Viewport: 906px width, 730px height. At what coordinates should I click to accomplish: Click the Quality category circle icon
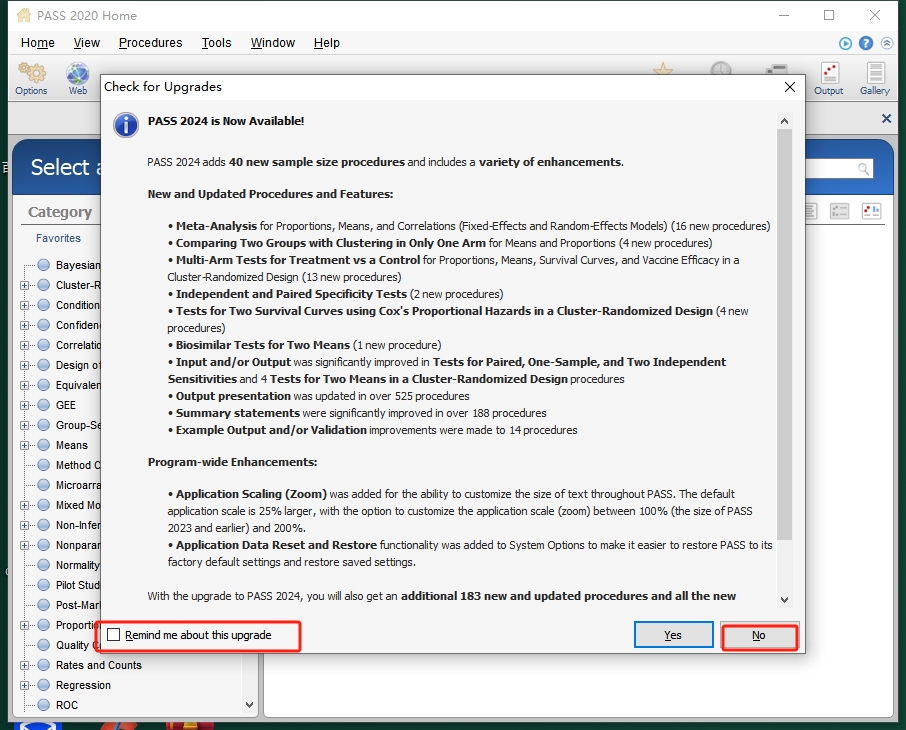43,645
